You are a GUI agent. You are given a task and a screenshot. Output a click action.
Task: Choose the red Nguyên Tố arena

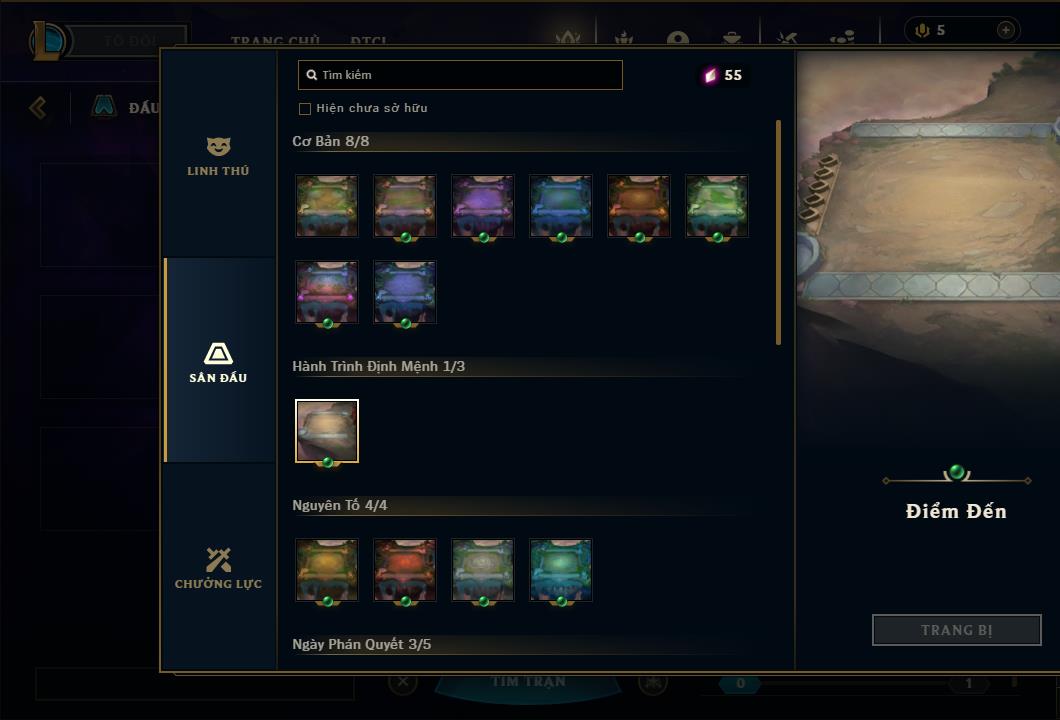click(405, 570)
